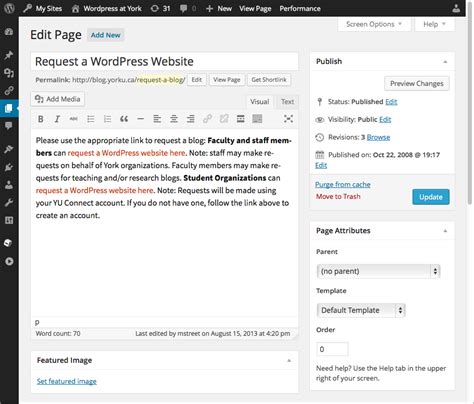Switch to the Visual editor tab
474x404 pixels.
pos(260,102)
